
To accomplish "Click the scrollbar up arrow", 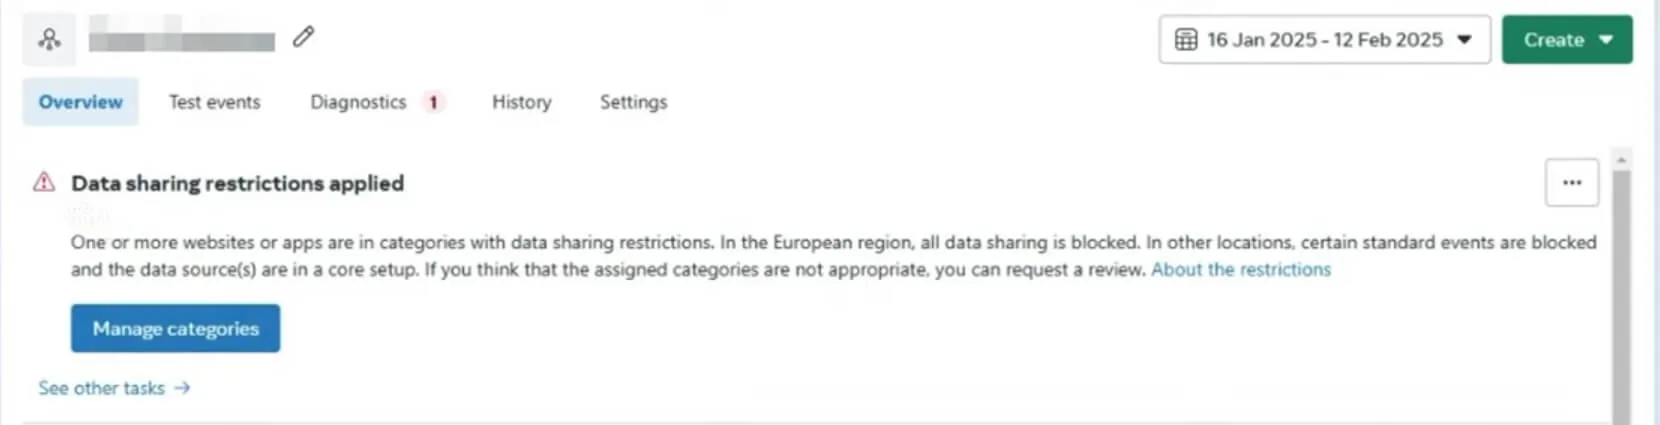I will pos(1621,160).
